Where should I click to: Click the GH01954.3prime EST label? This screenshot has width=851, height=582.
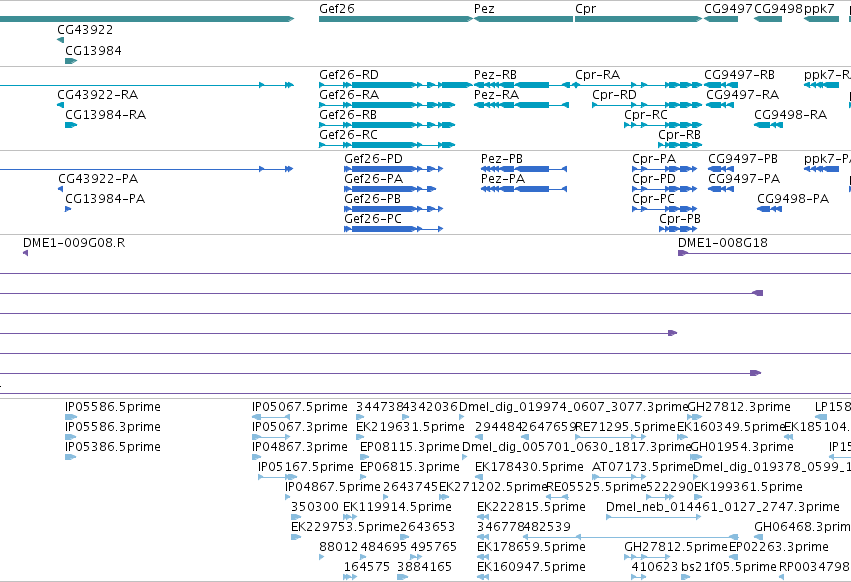[x=742, y=447]
